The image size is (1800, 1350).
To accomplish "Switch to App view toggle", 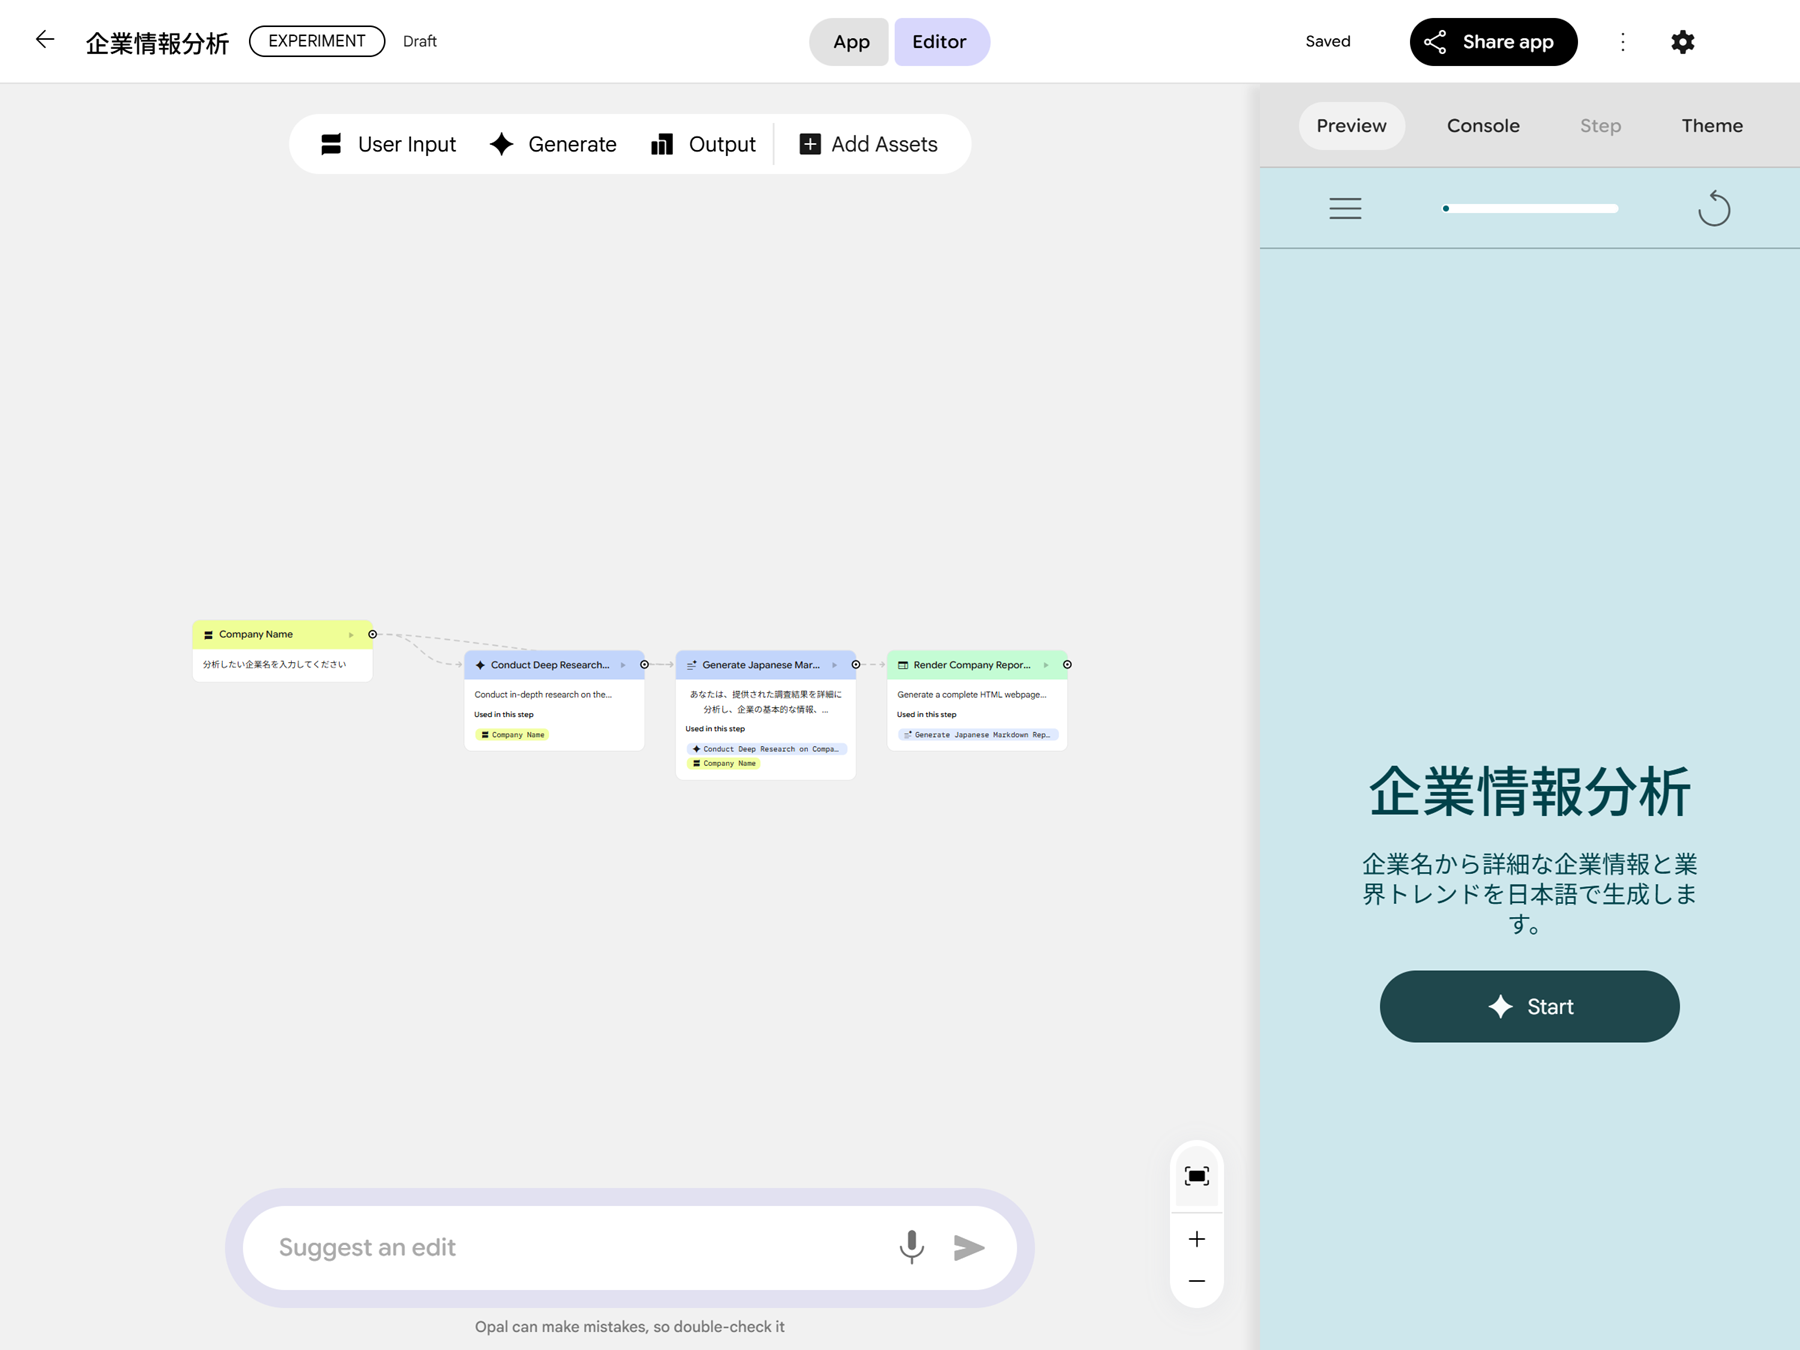I will tap(850, 42).
